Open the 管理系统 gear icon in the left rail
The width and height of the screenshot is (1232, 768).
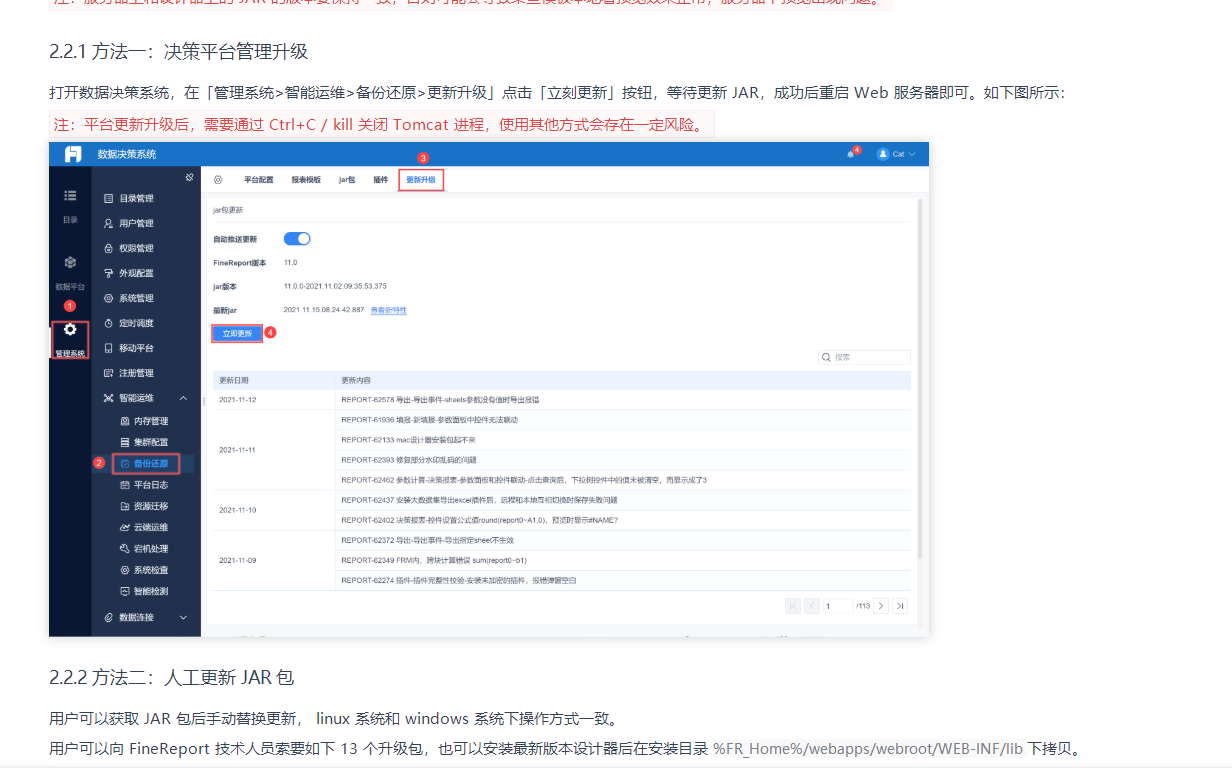click(x=70, y=329)
